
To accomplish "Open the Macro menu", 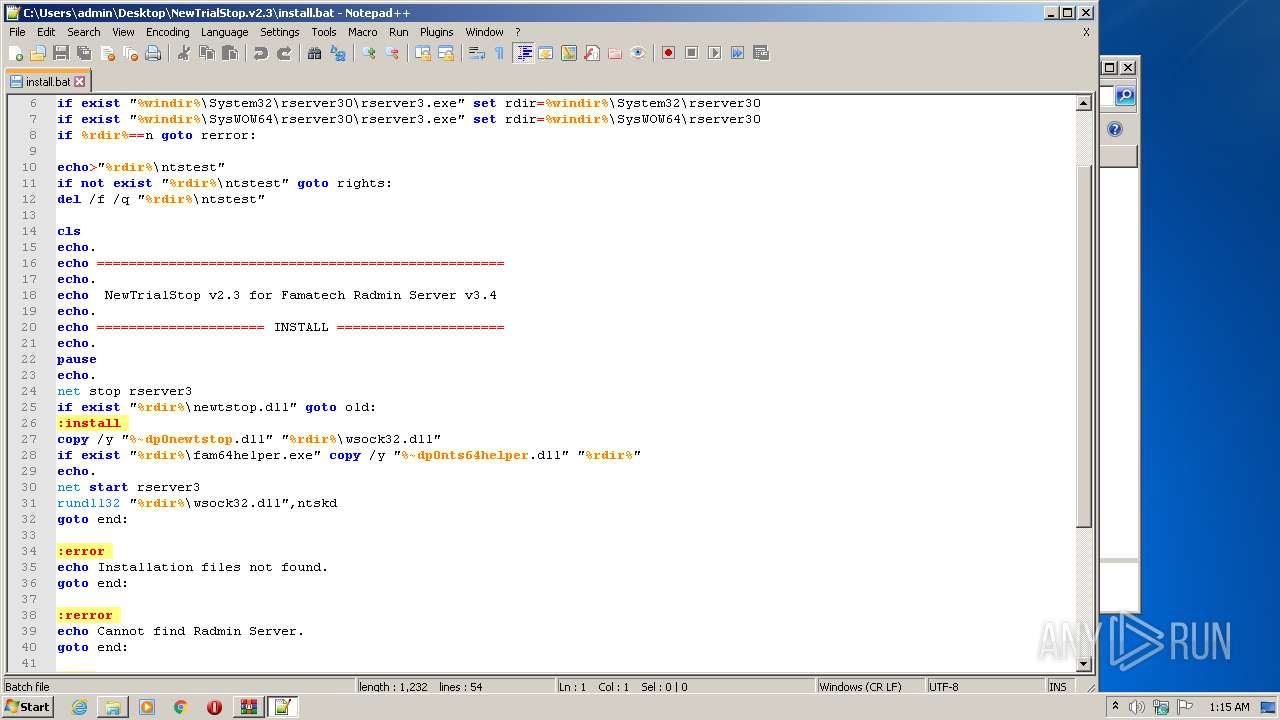I will pos(363,32).
